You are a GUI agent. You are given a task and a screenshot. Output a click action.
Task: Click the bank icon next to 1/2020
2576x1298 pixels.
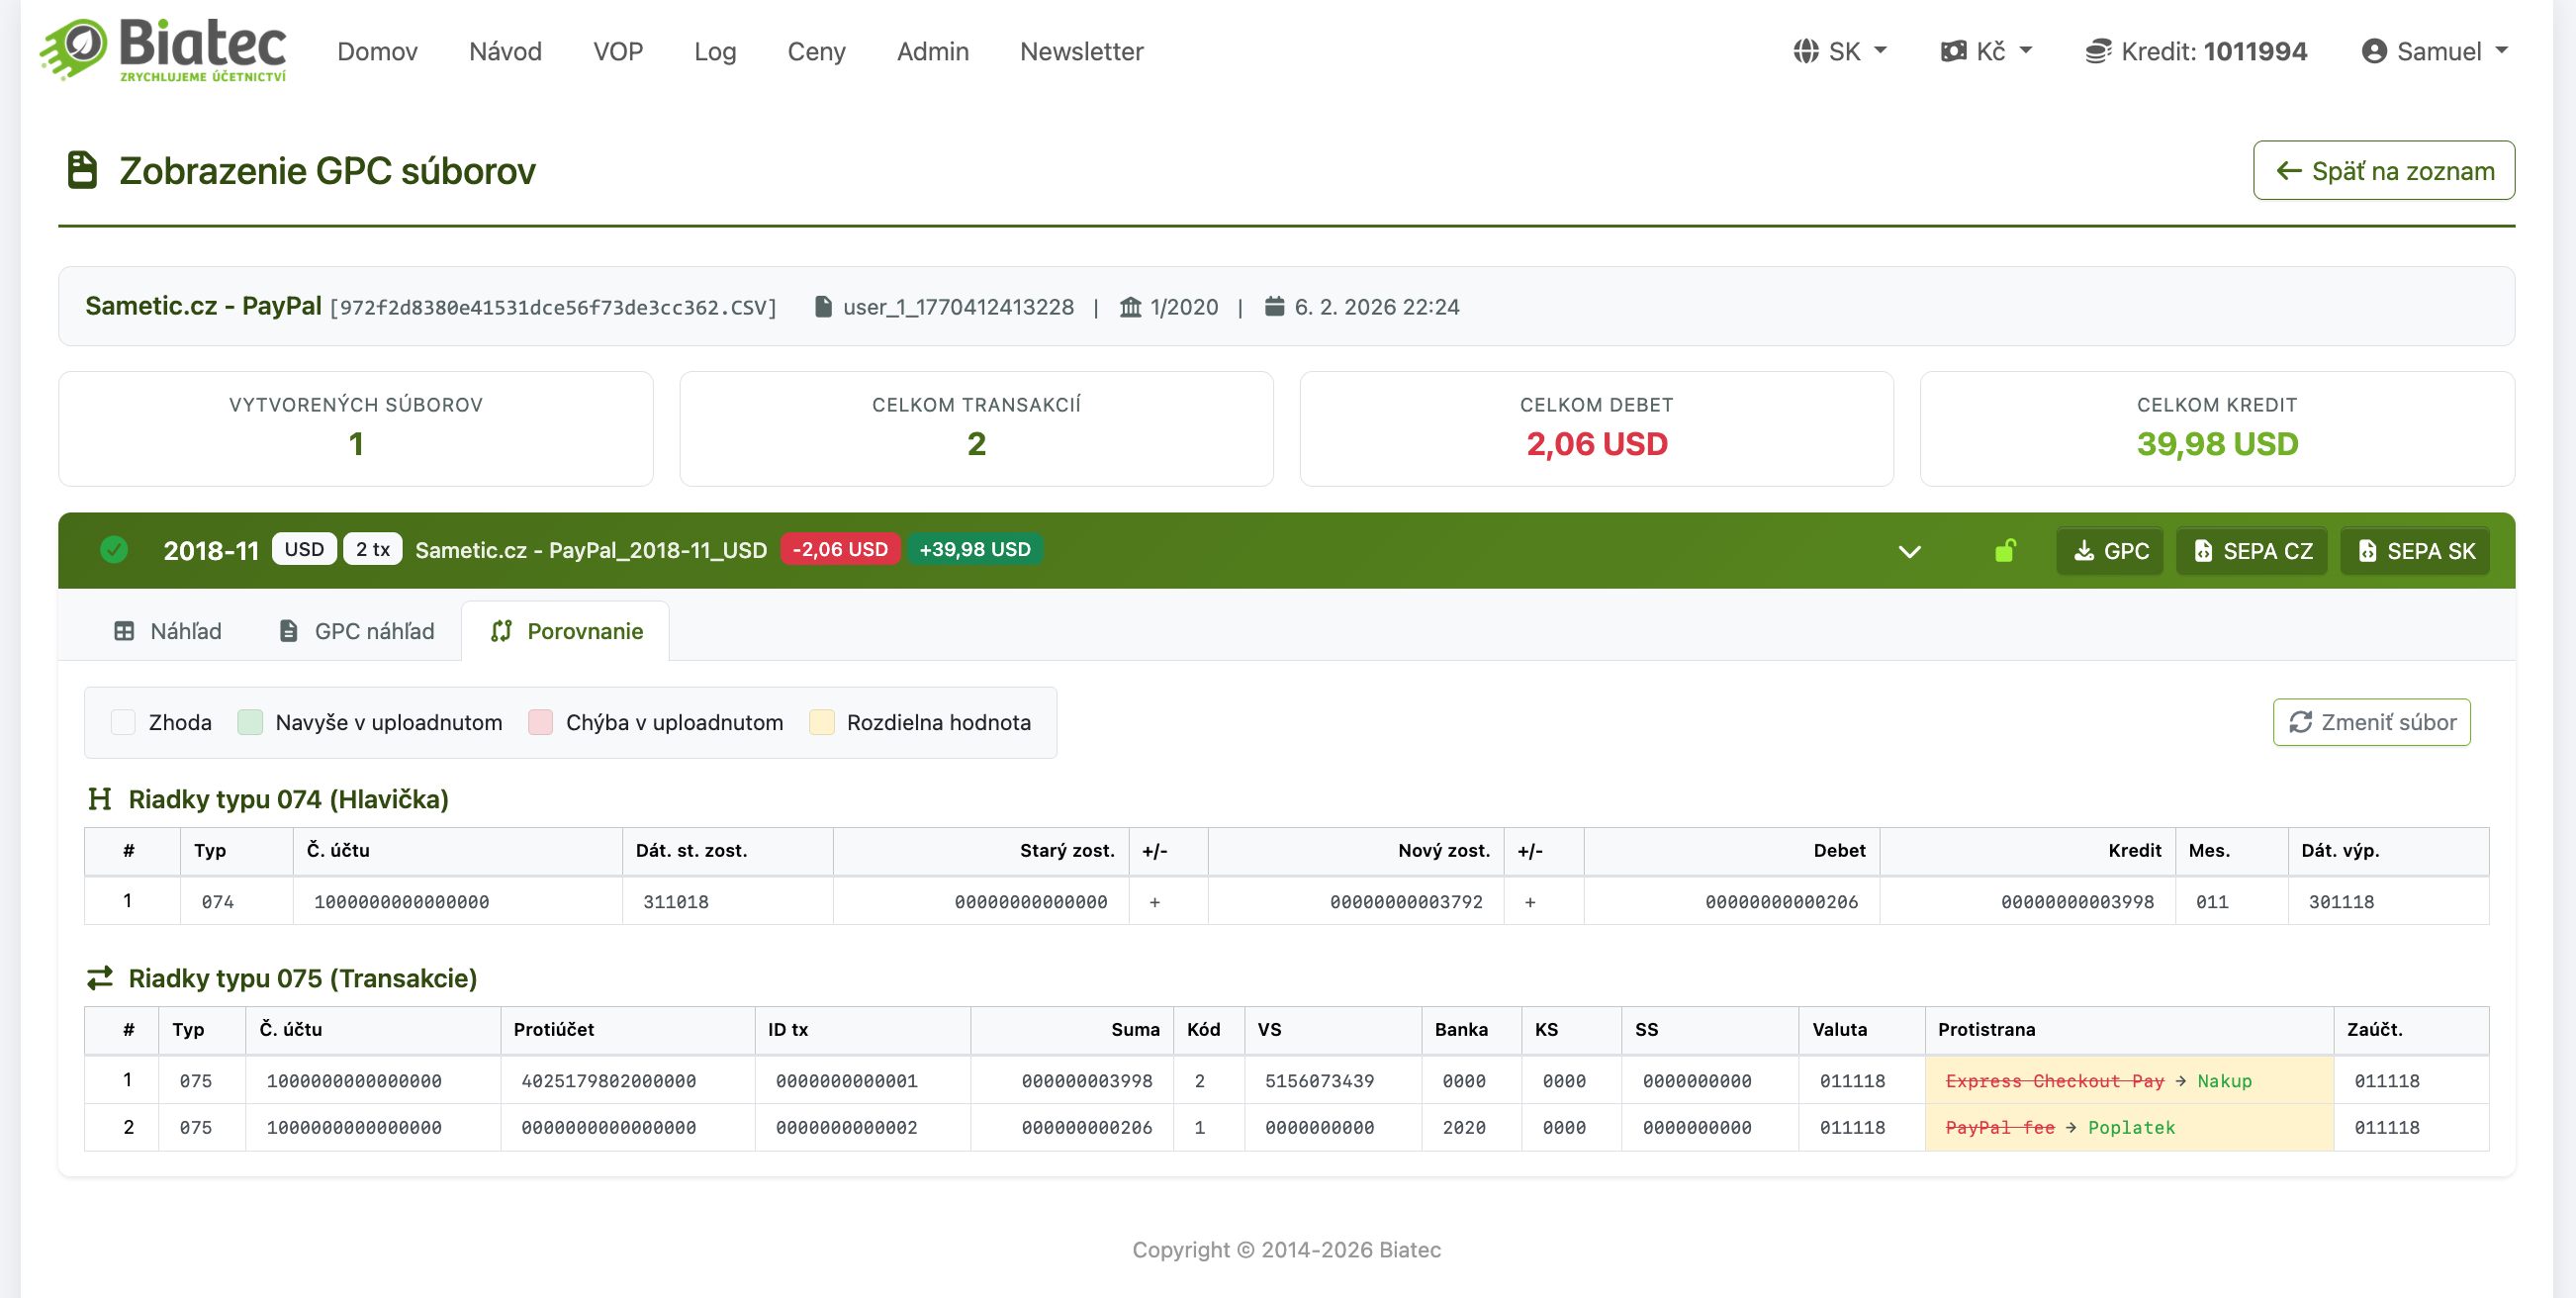click(1130, 307)
